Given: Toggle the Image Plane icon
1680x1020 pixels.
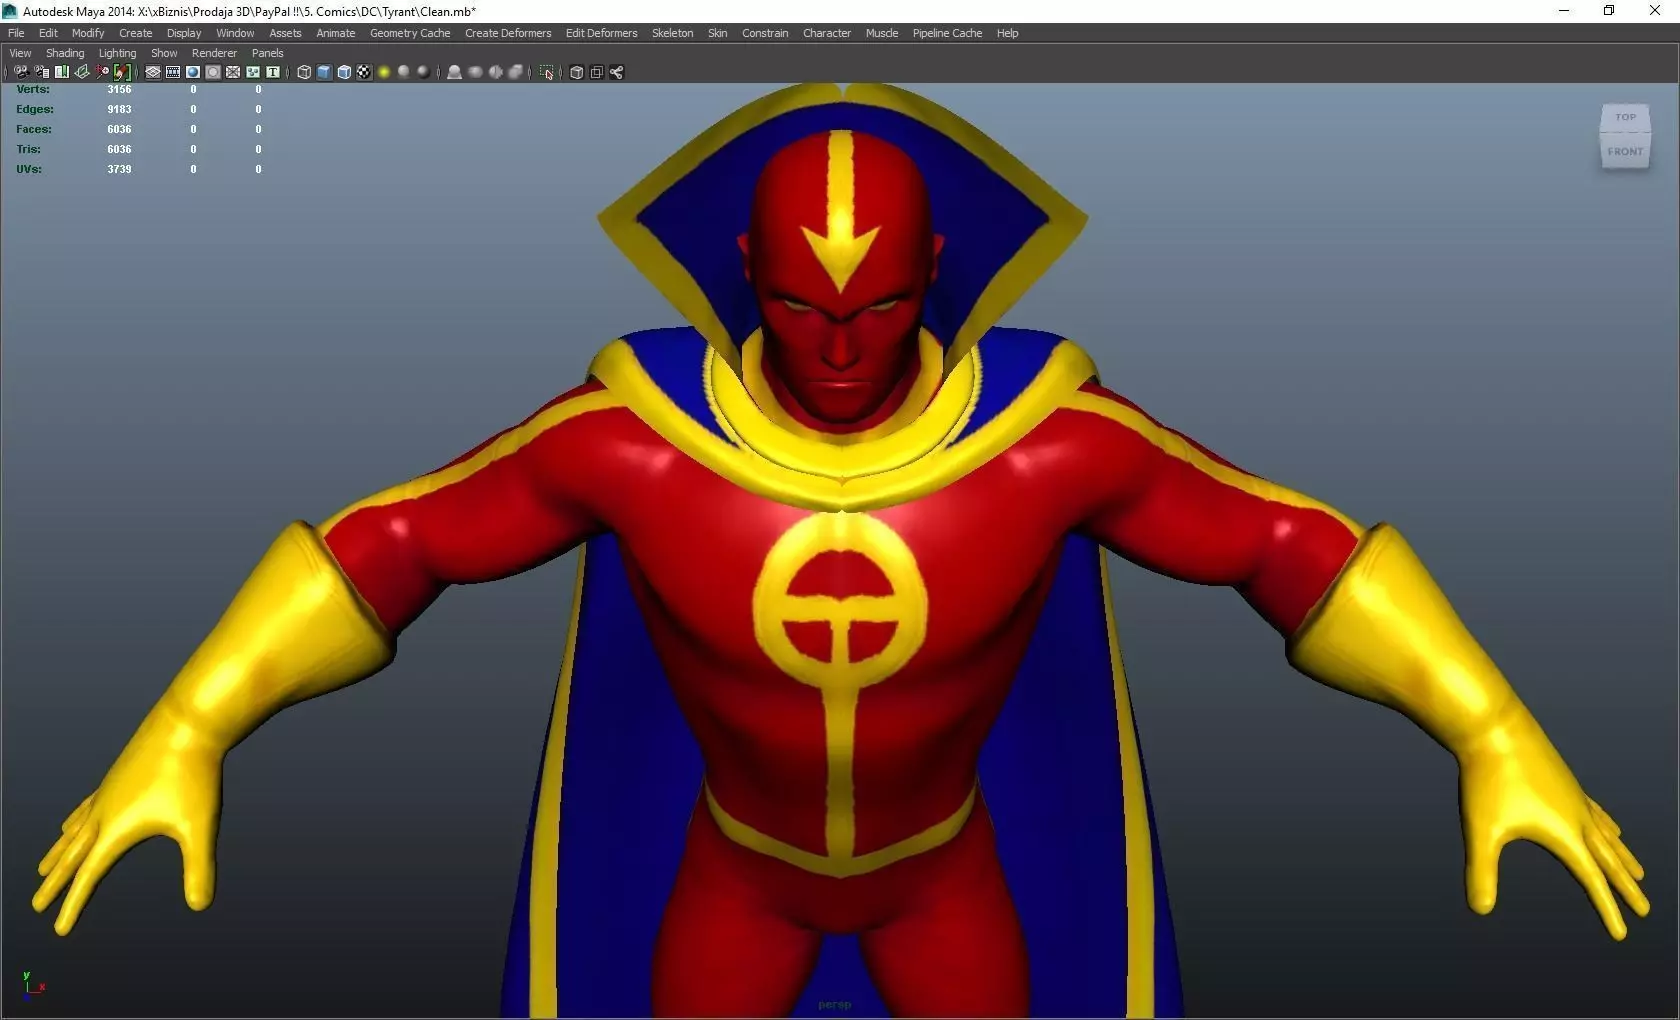Looking at the screenshot, I should point(82,72).
